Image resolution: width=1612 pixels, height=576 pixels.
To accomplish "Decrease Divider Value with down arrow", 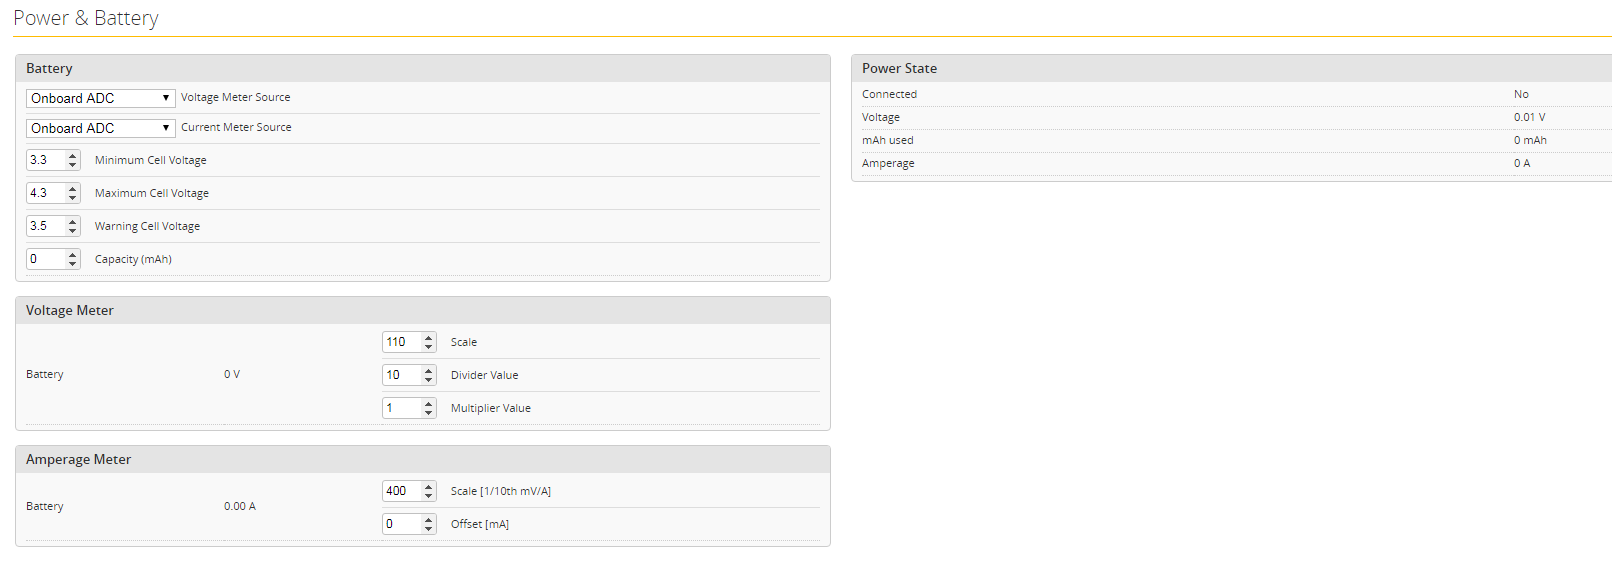I will pyautogui.click(x=428, y=380).
